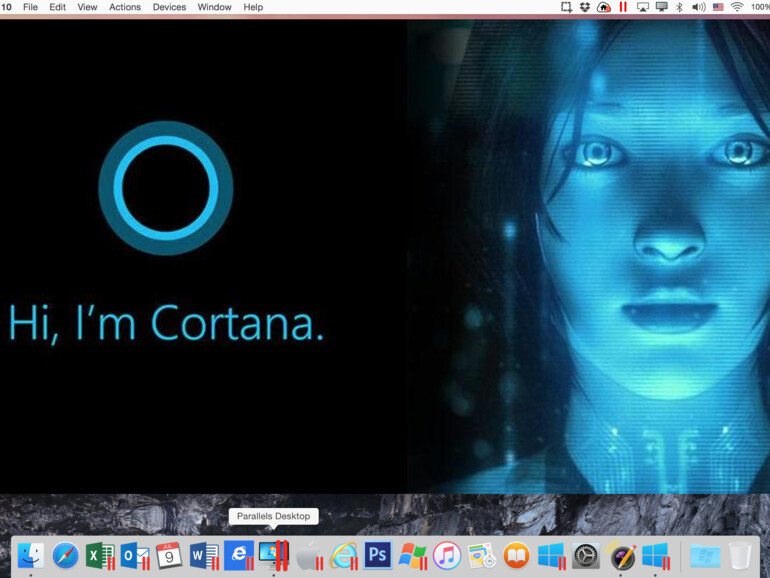Click the Windows 10 icon beside iBooks
The height and width of the screenshot is (578, 770).
tap(551, 556)
